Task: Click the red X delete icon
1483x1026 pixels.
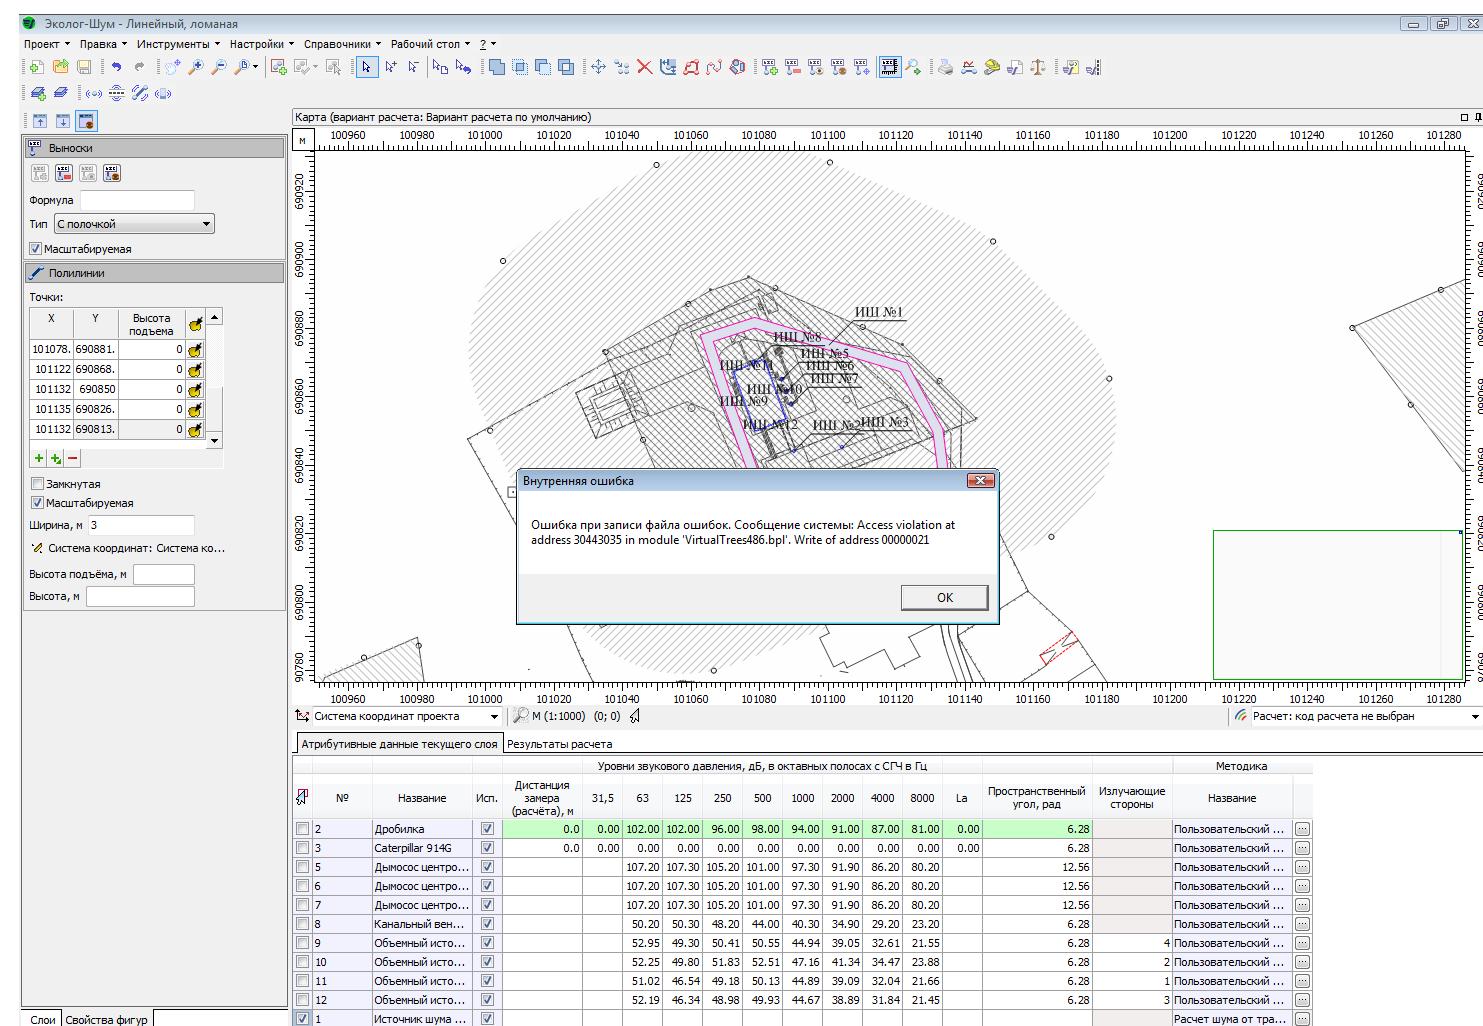Action: pos(644,67)
